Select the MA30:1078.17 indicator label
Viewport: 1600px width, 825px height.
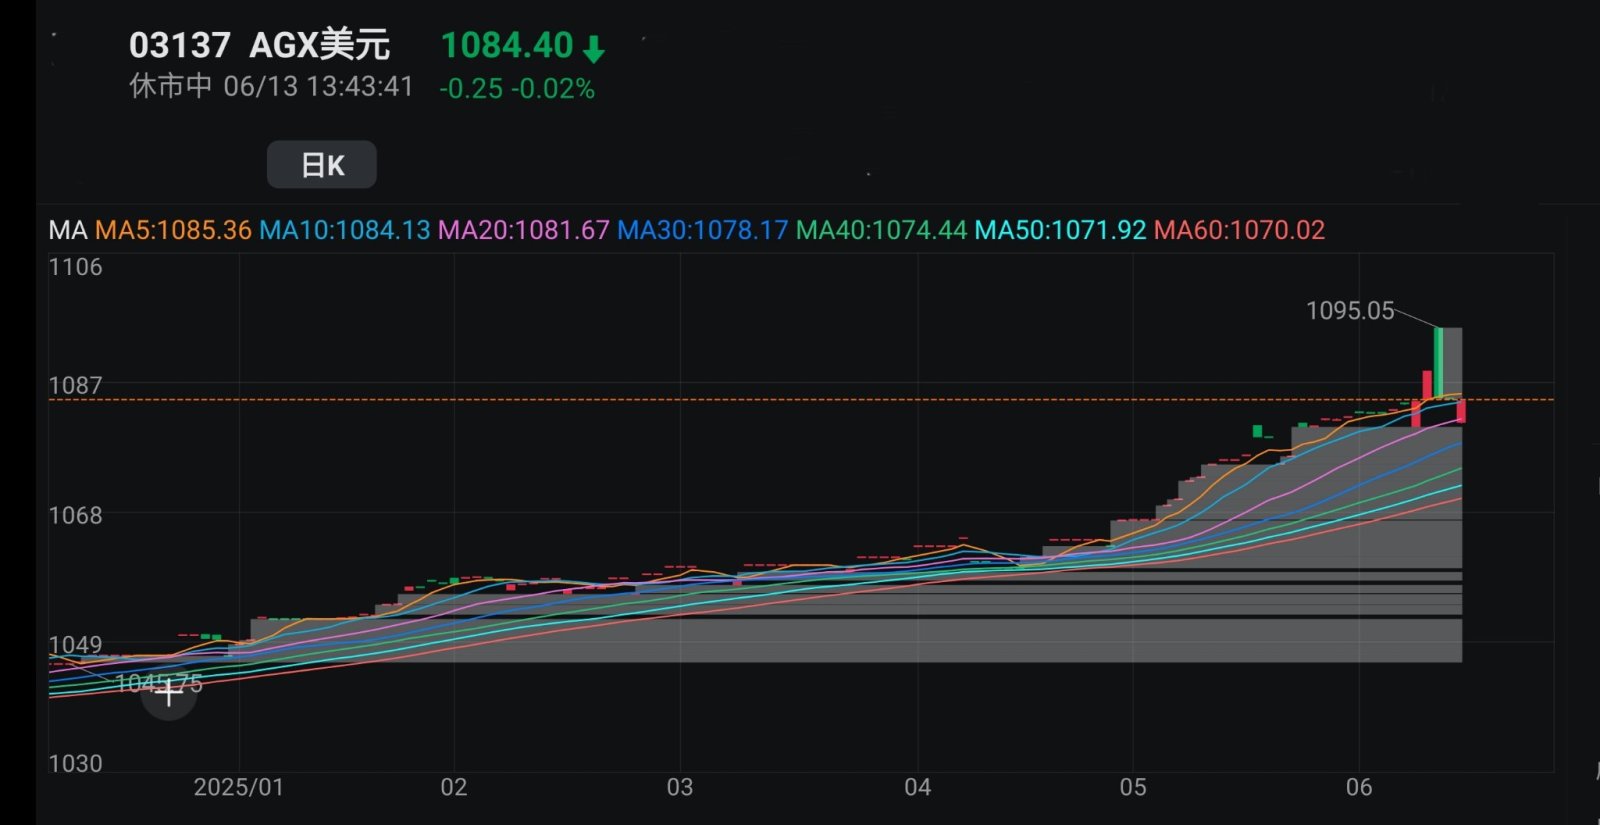(x=702, y=230)
